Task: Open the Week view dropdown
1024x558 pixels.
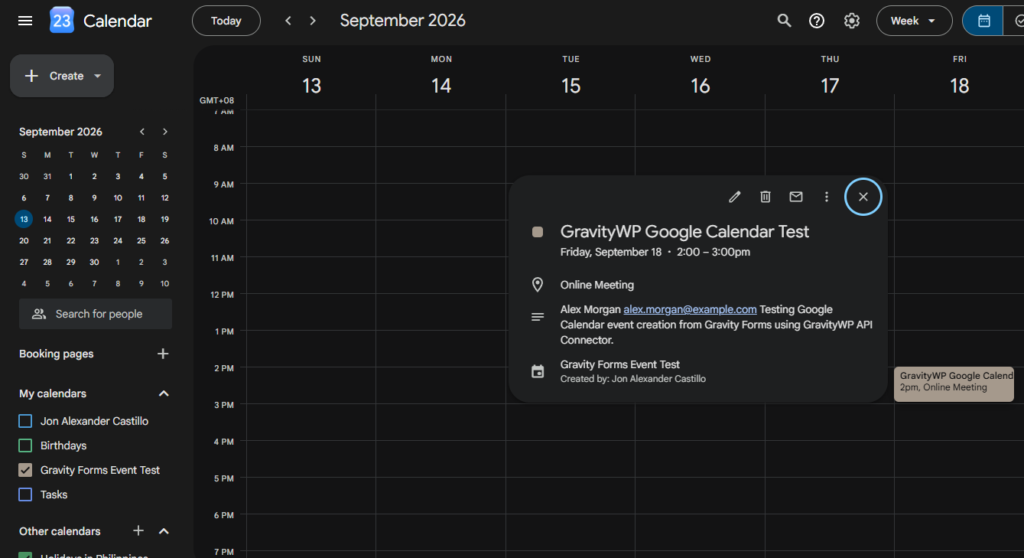Action: pos(914,21)
